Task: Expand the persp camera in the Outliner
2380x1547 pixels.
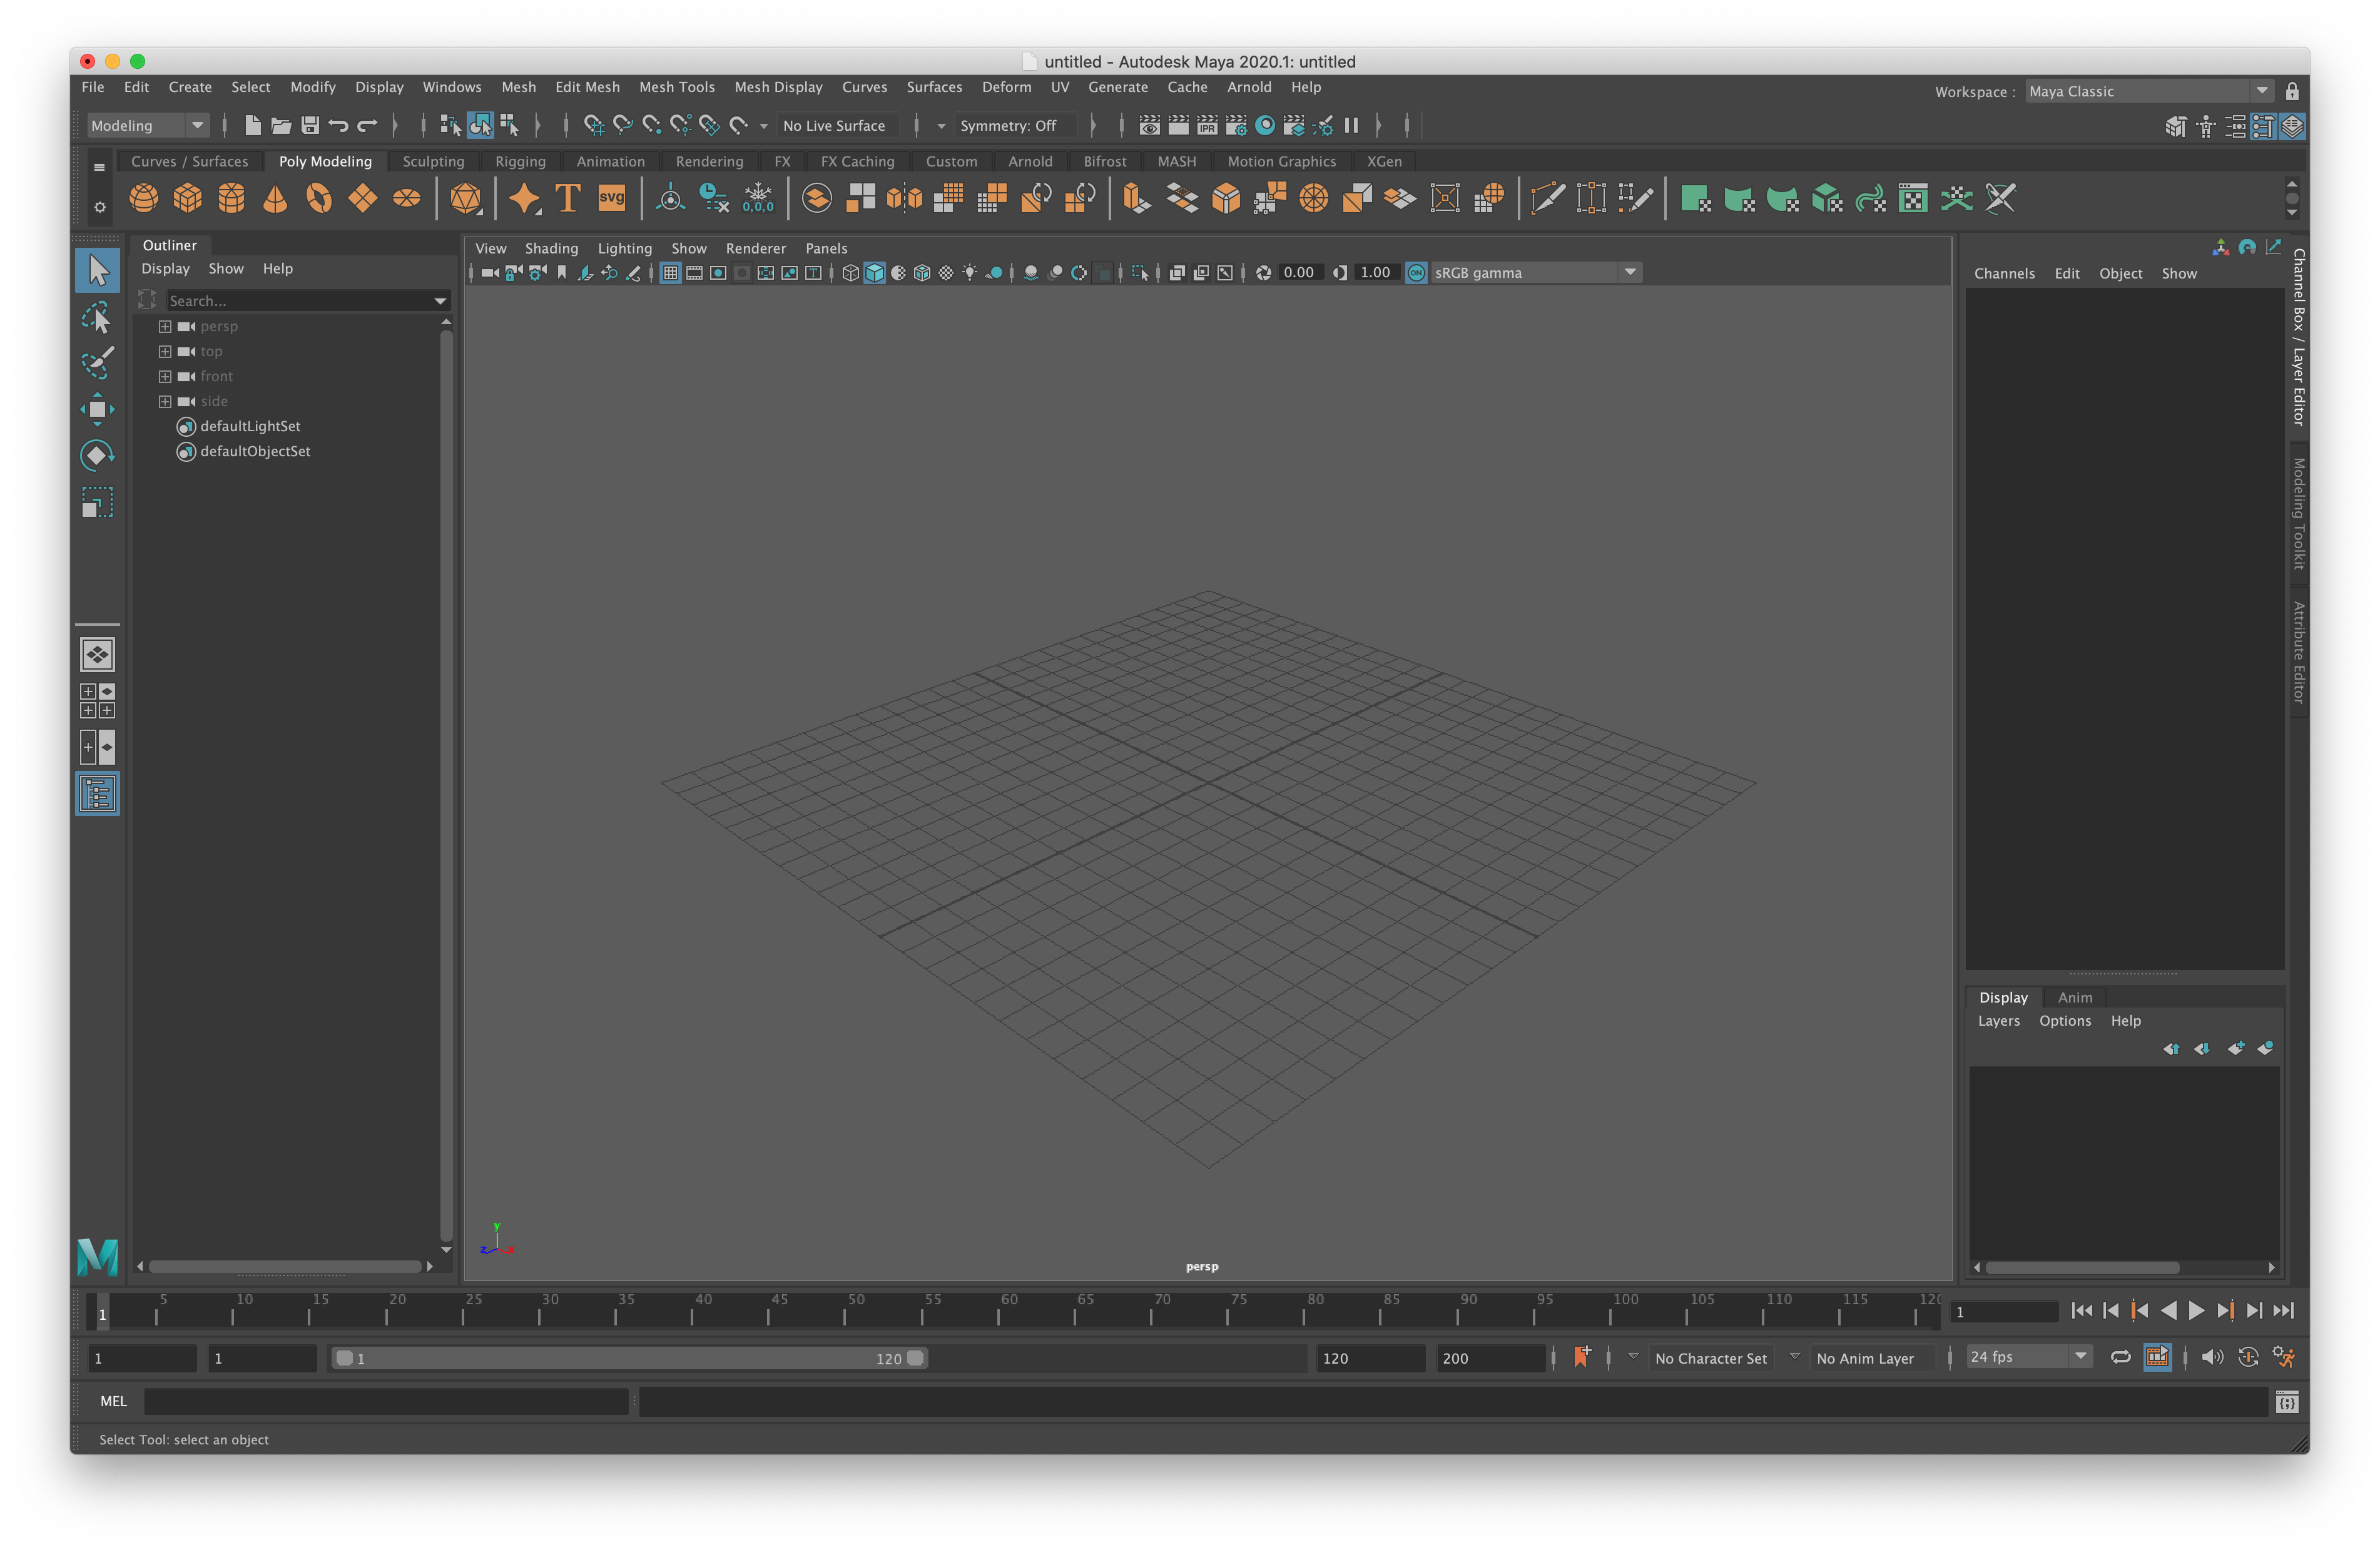Action: 165,326
